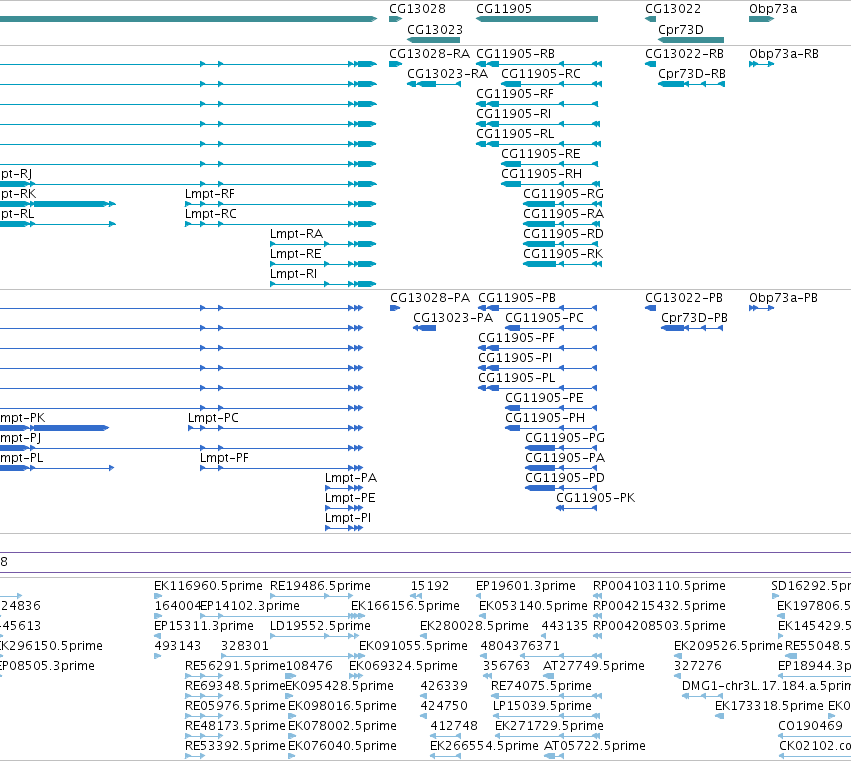Select EST EP19601.3prime
The height and width of the screenshot is (761, 851).
tap(526, 586)
